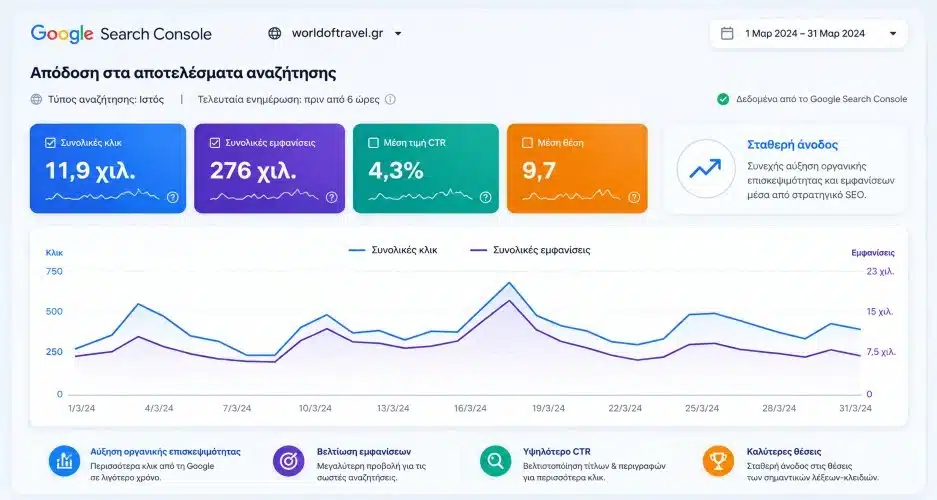Click the calendar icon in date picker
Viewport: 937px width, 500px height.
(727, 33)
